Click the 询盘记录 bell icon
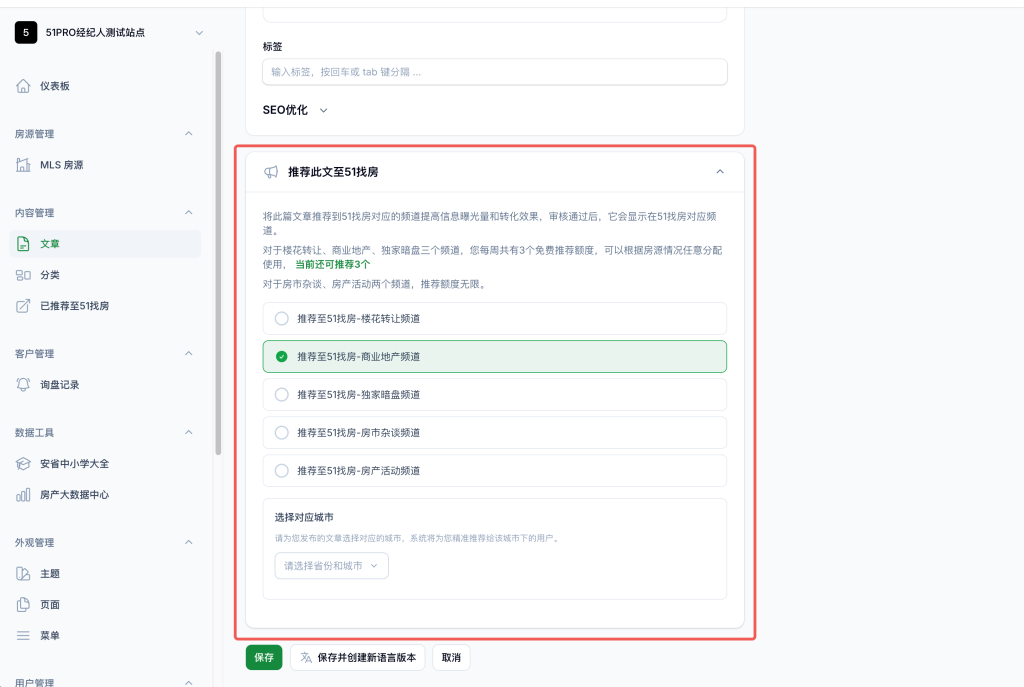 (x=23, y=385)
